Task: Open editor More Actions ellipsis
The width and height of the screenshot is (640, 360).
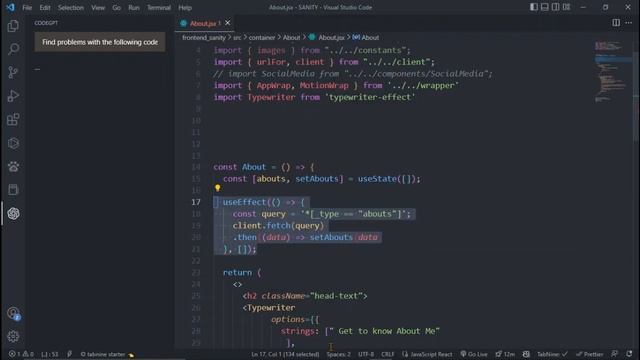Action: click(629, 23)
